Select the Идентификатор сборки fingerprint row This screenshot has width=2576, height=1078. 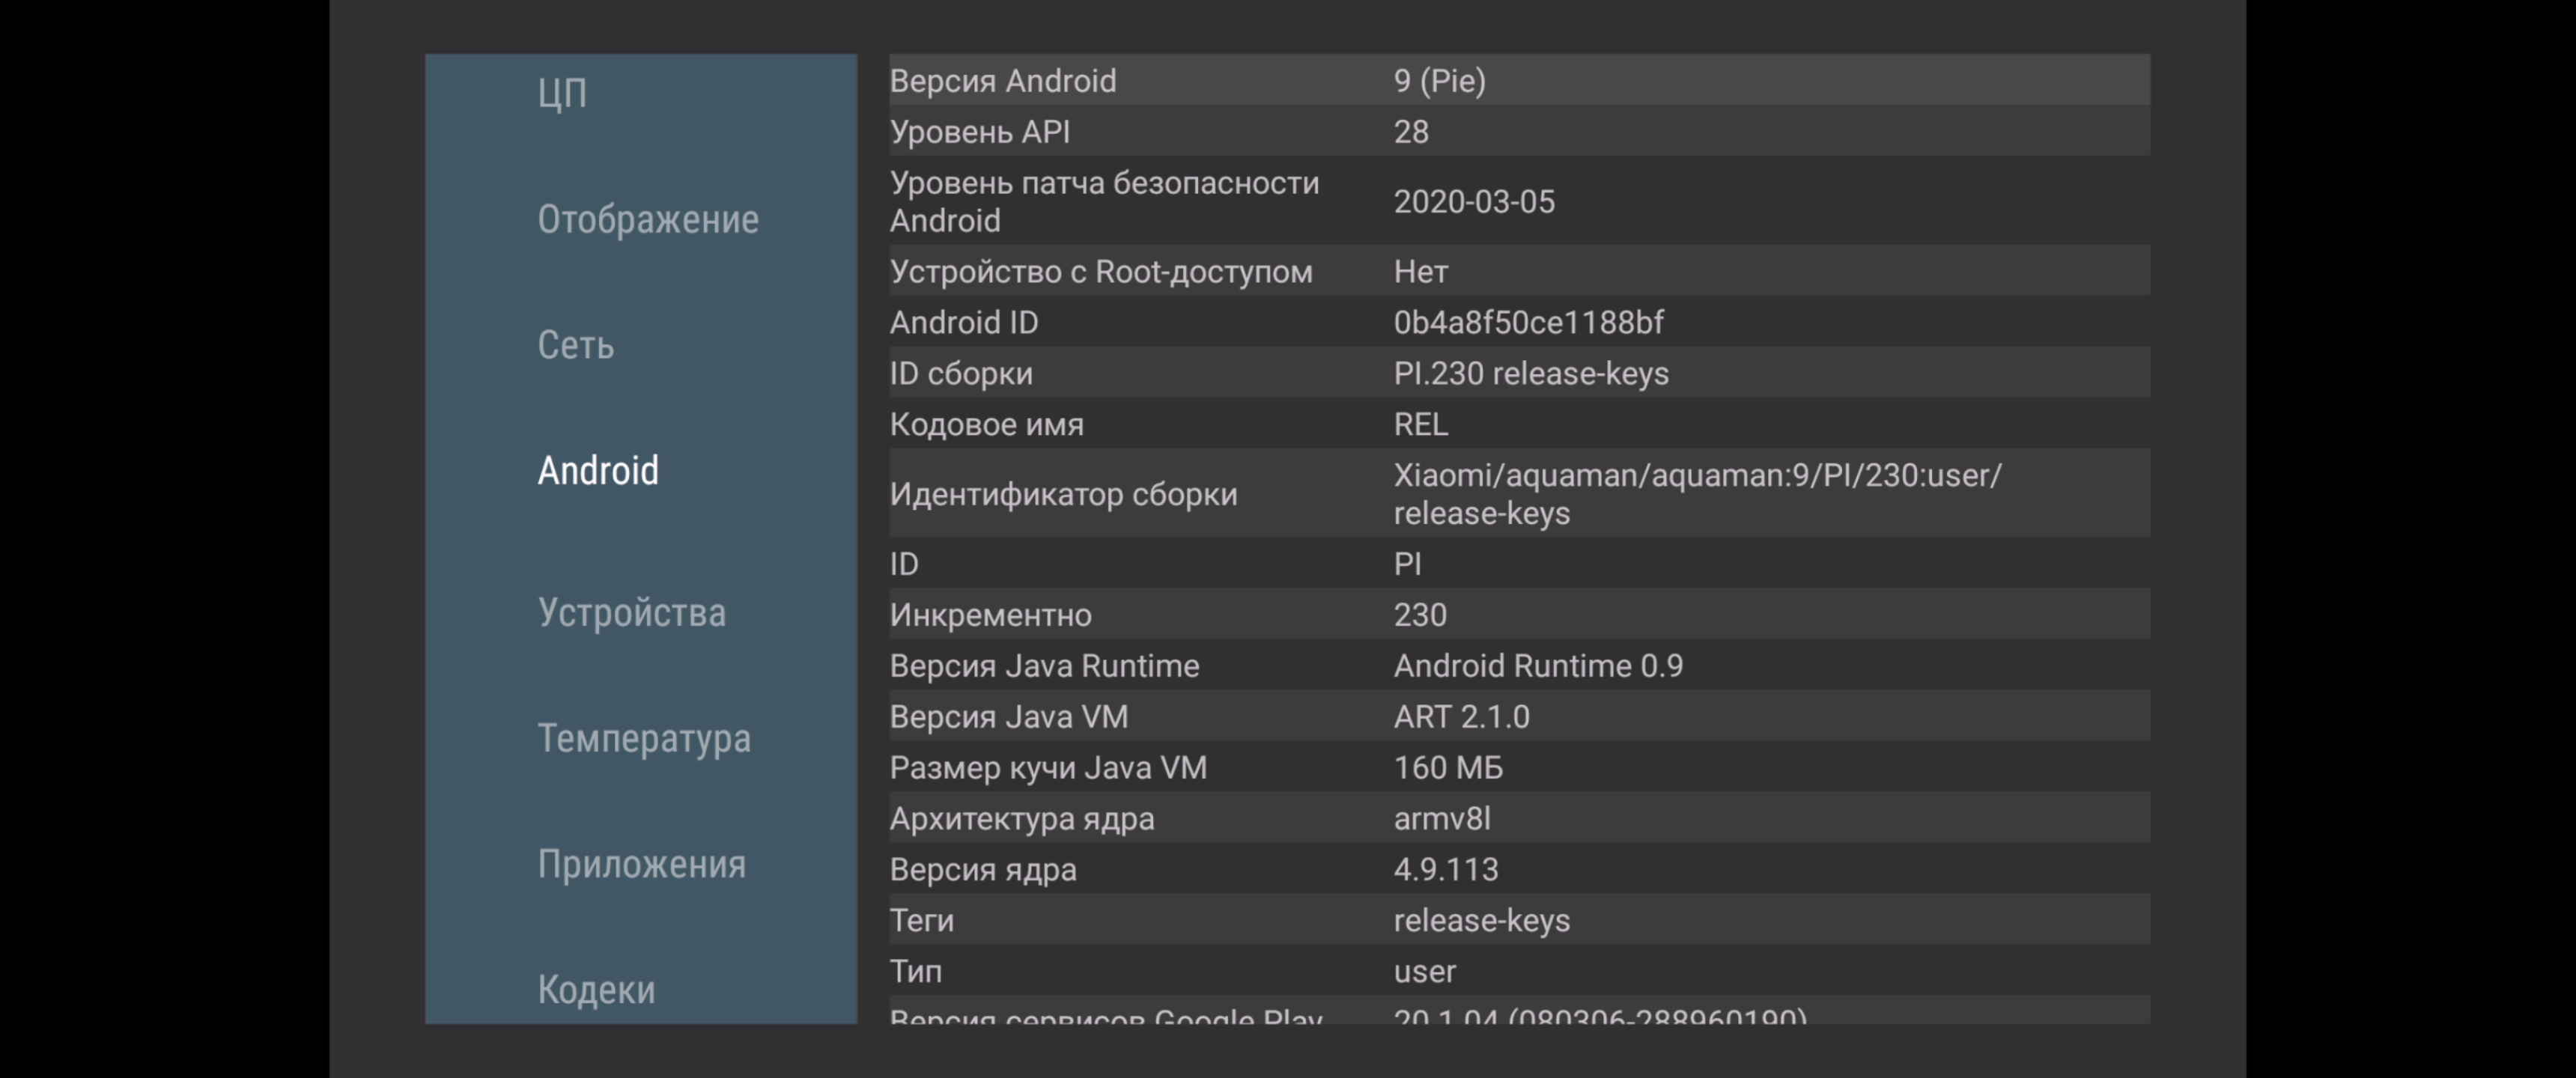1518,494
